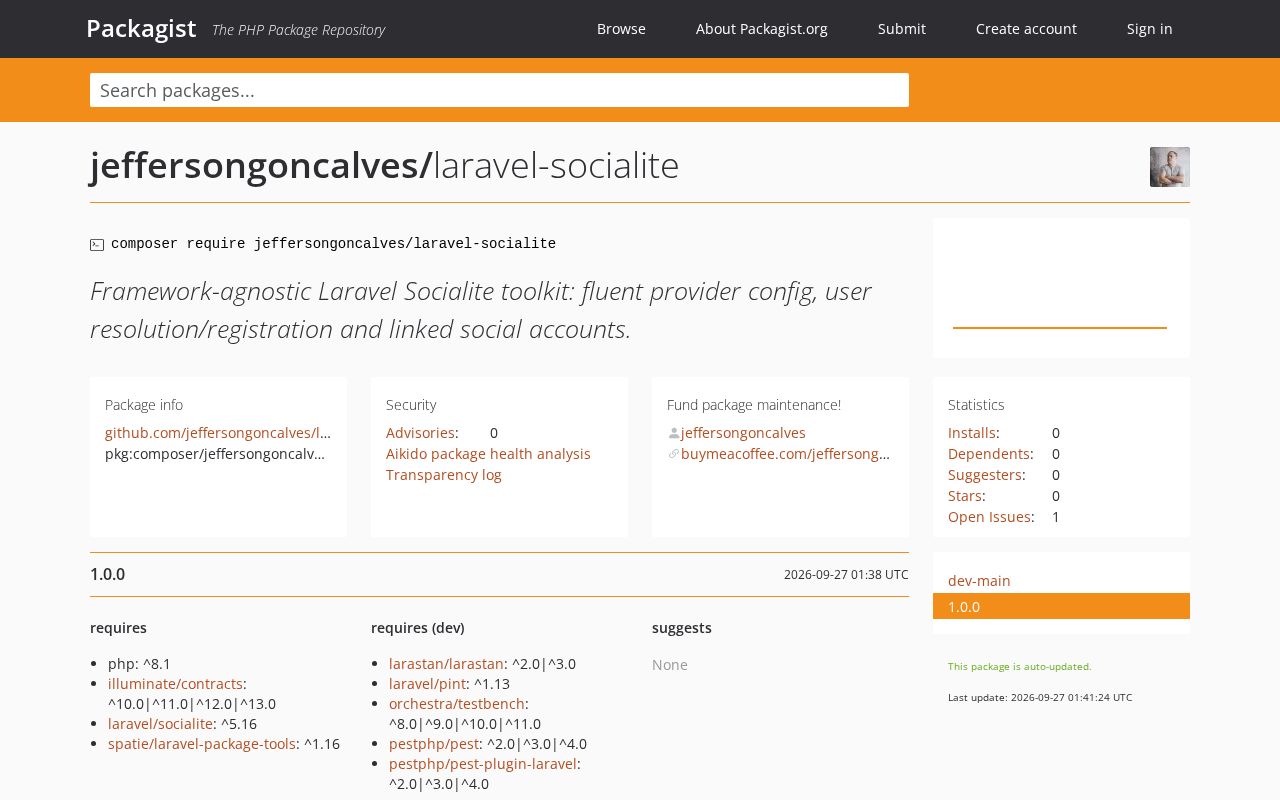The width and height of the screenshot is (1280, 800).
Task: Open orchestra/testbench package link
Action: [457, 704]
